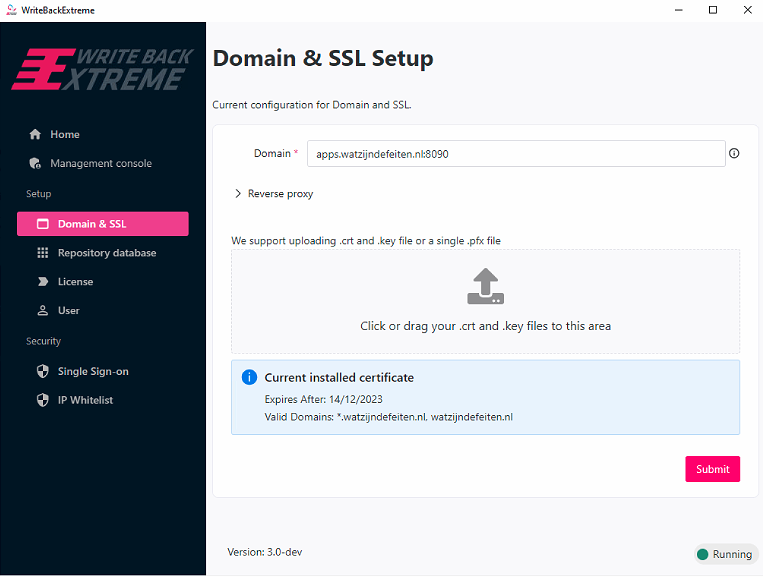The height and width of the screenshot is (577, 763).
Task: Open the Domain & SSL menu item
Action: tap(102, 224)
